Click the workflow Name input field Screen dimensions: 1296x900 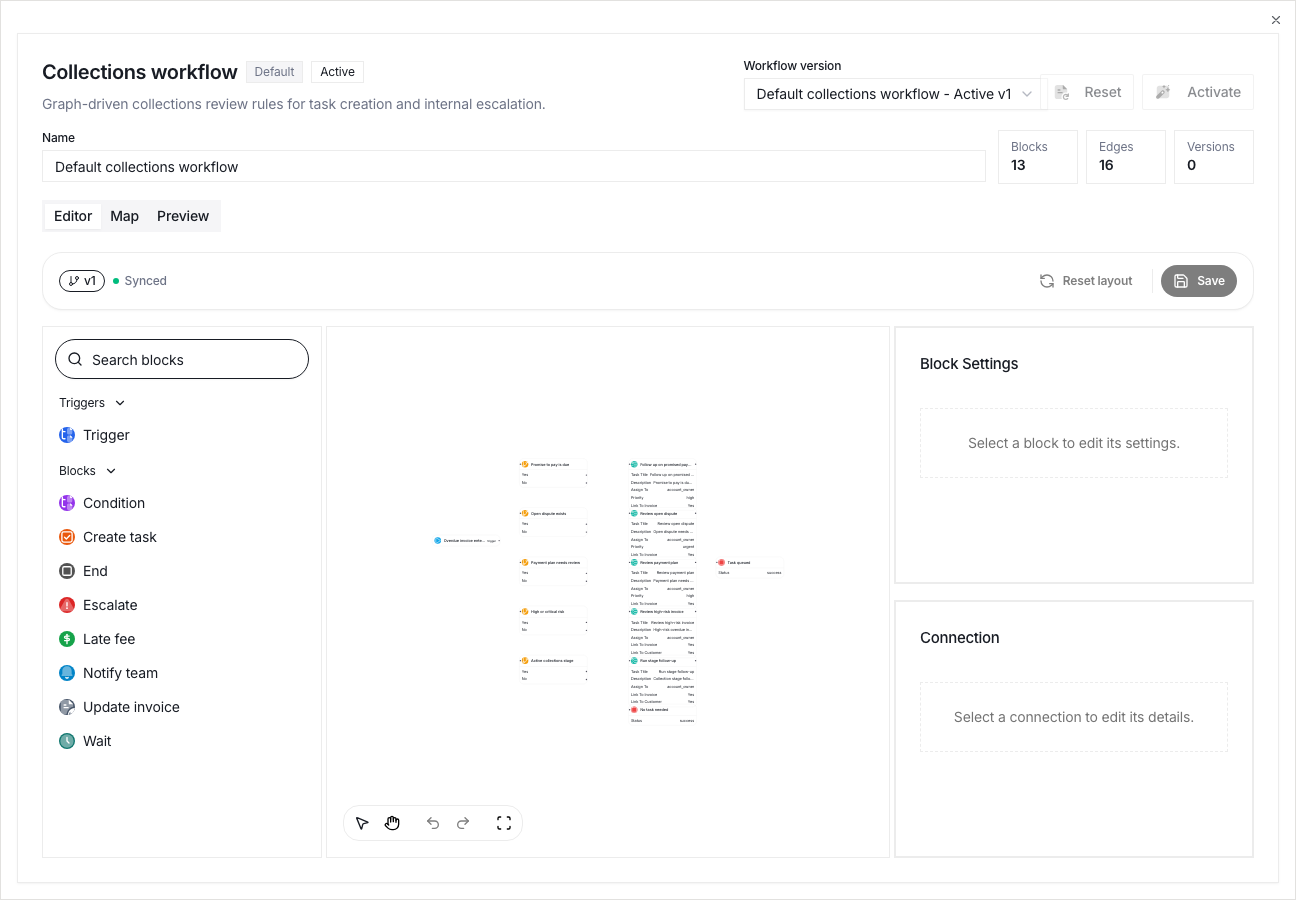(514, 167)
